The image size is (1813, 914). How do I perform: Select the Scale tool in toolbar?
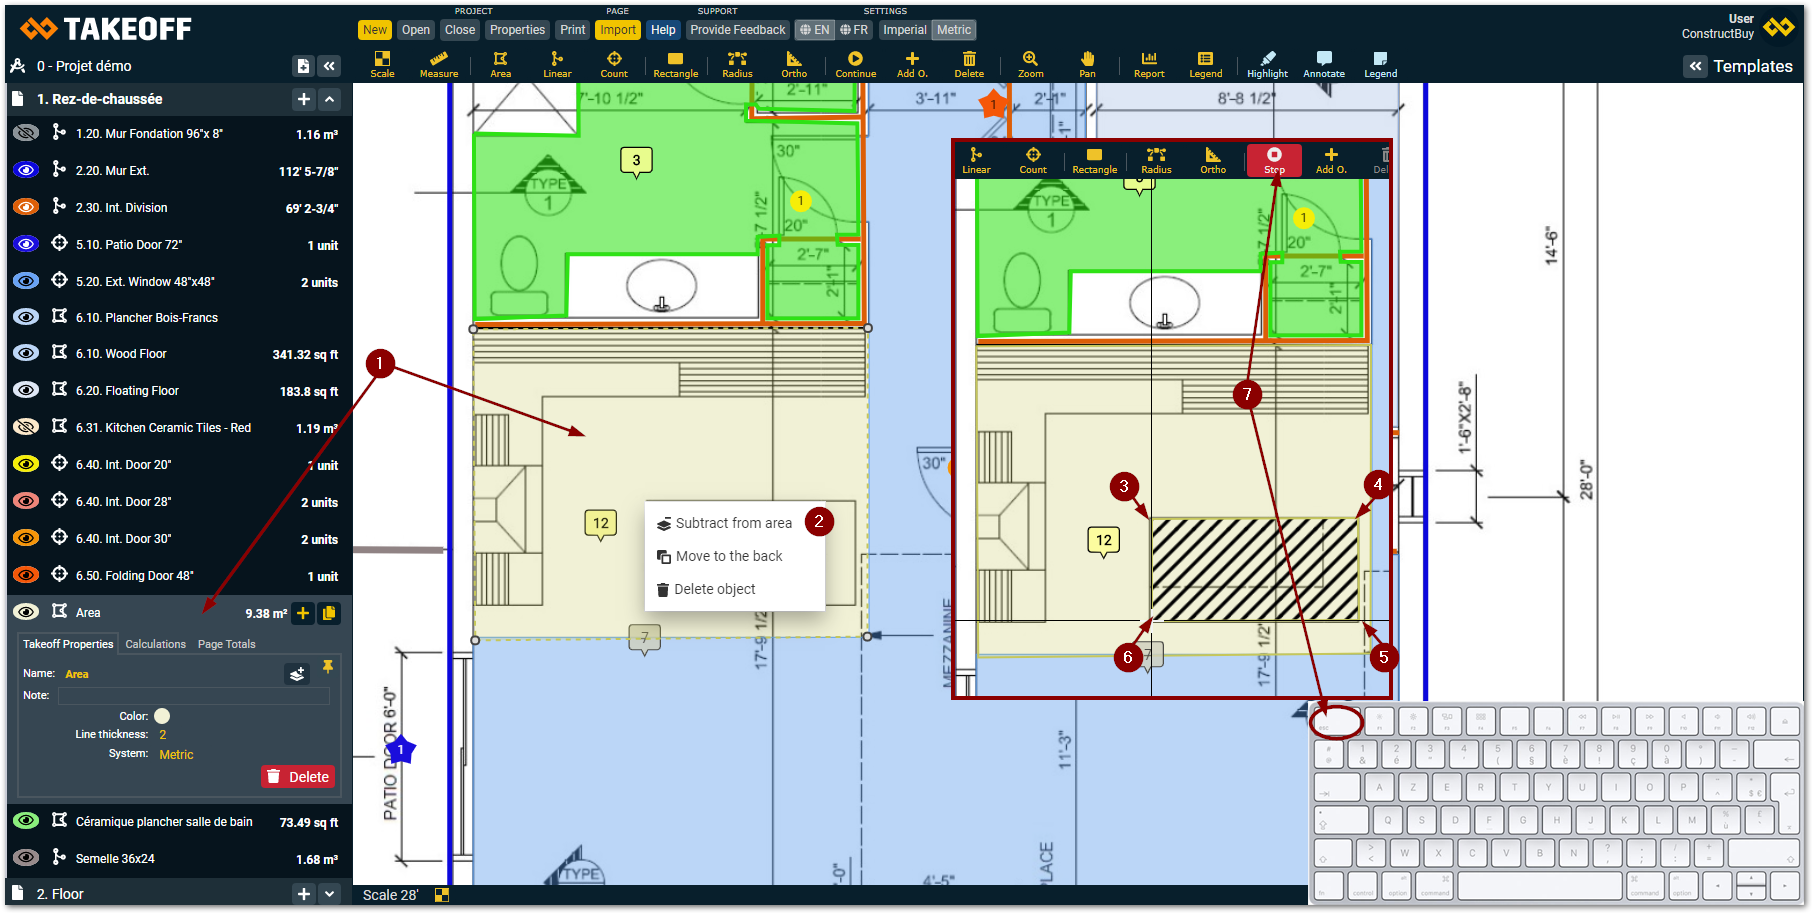tap(382, 64)
